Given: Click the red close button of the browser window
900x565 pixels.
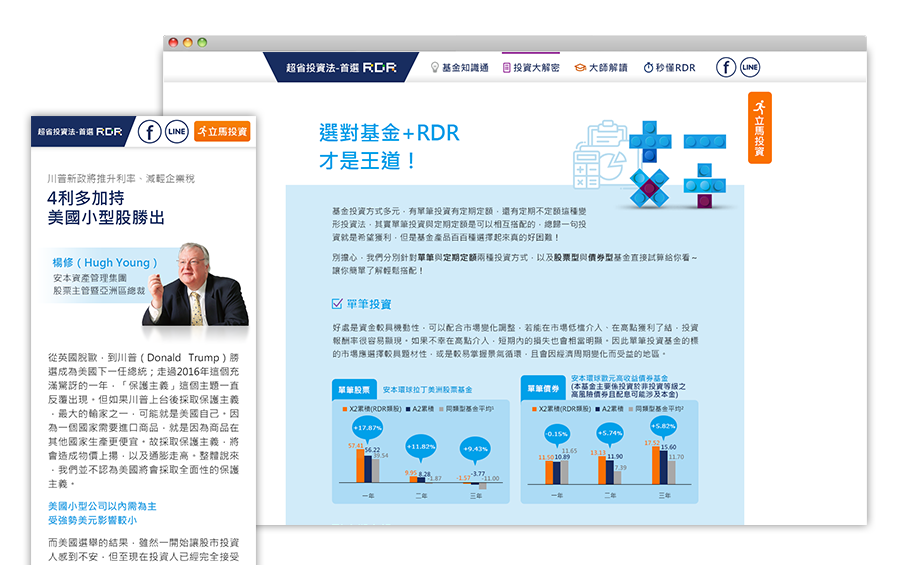Looking at the screenshot, I should coord(173,42).
